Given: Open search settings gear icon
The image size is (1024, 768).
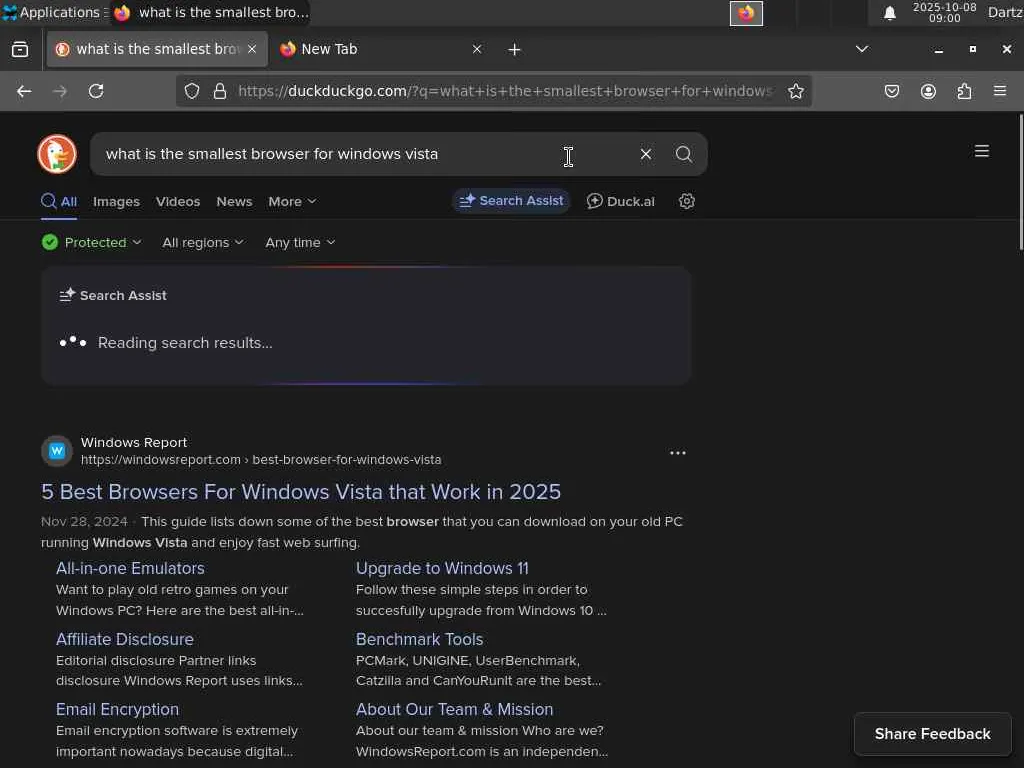Looking at the screenshot, I should [686, 201].
